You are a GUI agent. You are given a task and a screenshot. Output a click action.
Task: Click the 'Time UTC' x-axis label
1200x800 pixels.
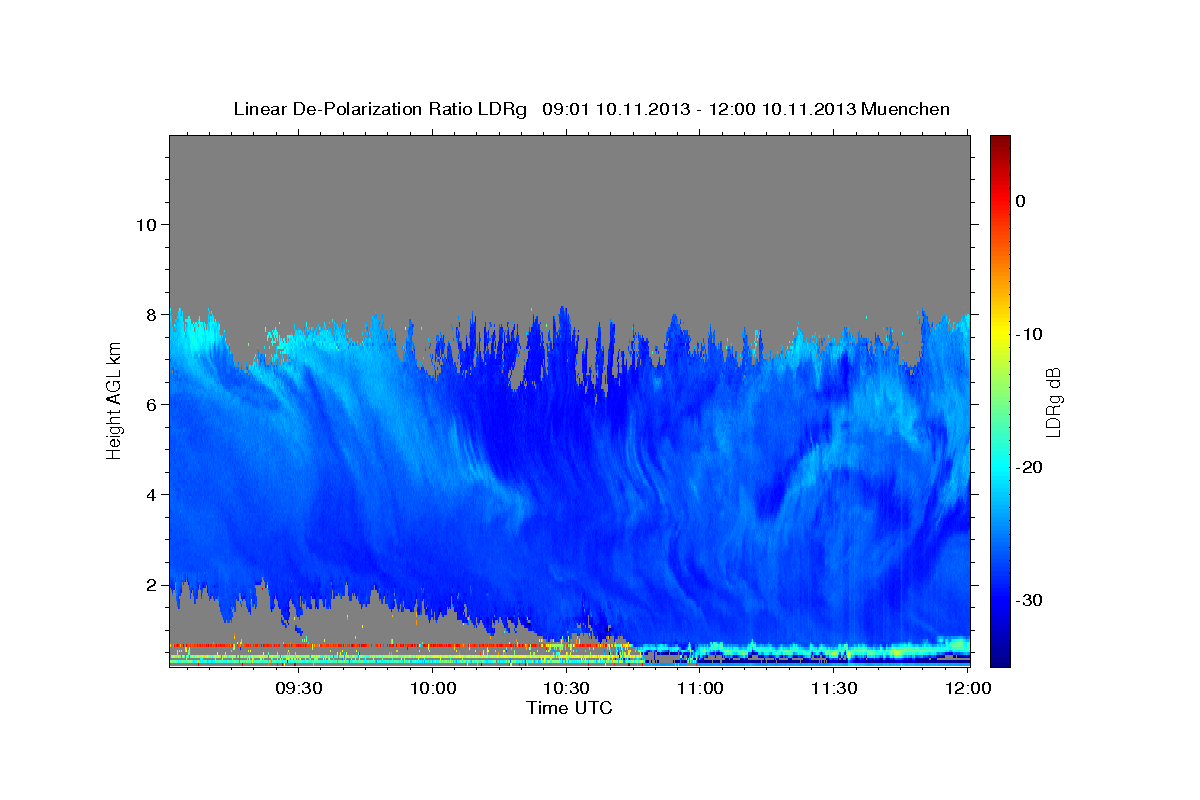569,708
